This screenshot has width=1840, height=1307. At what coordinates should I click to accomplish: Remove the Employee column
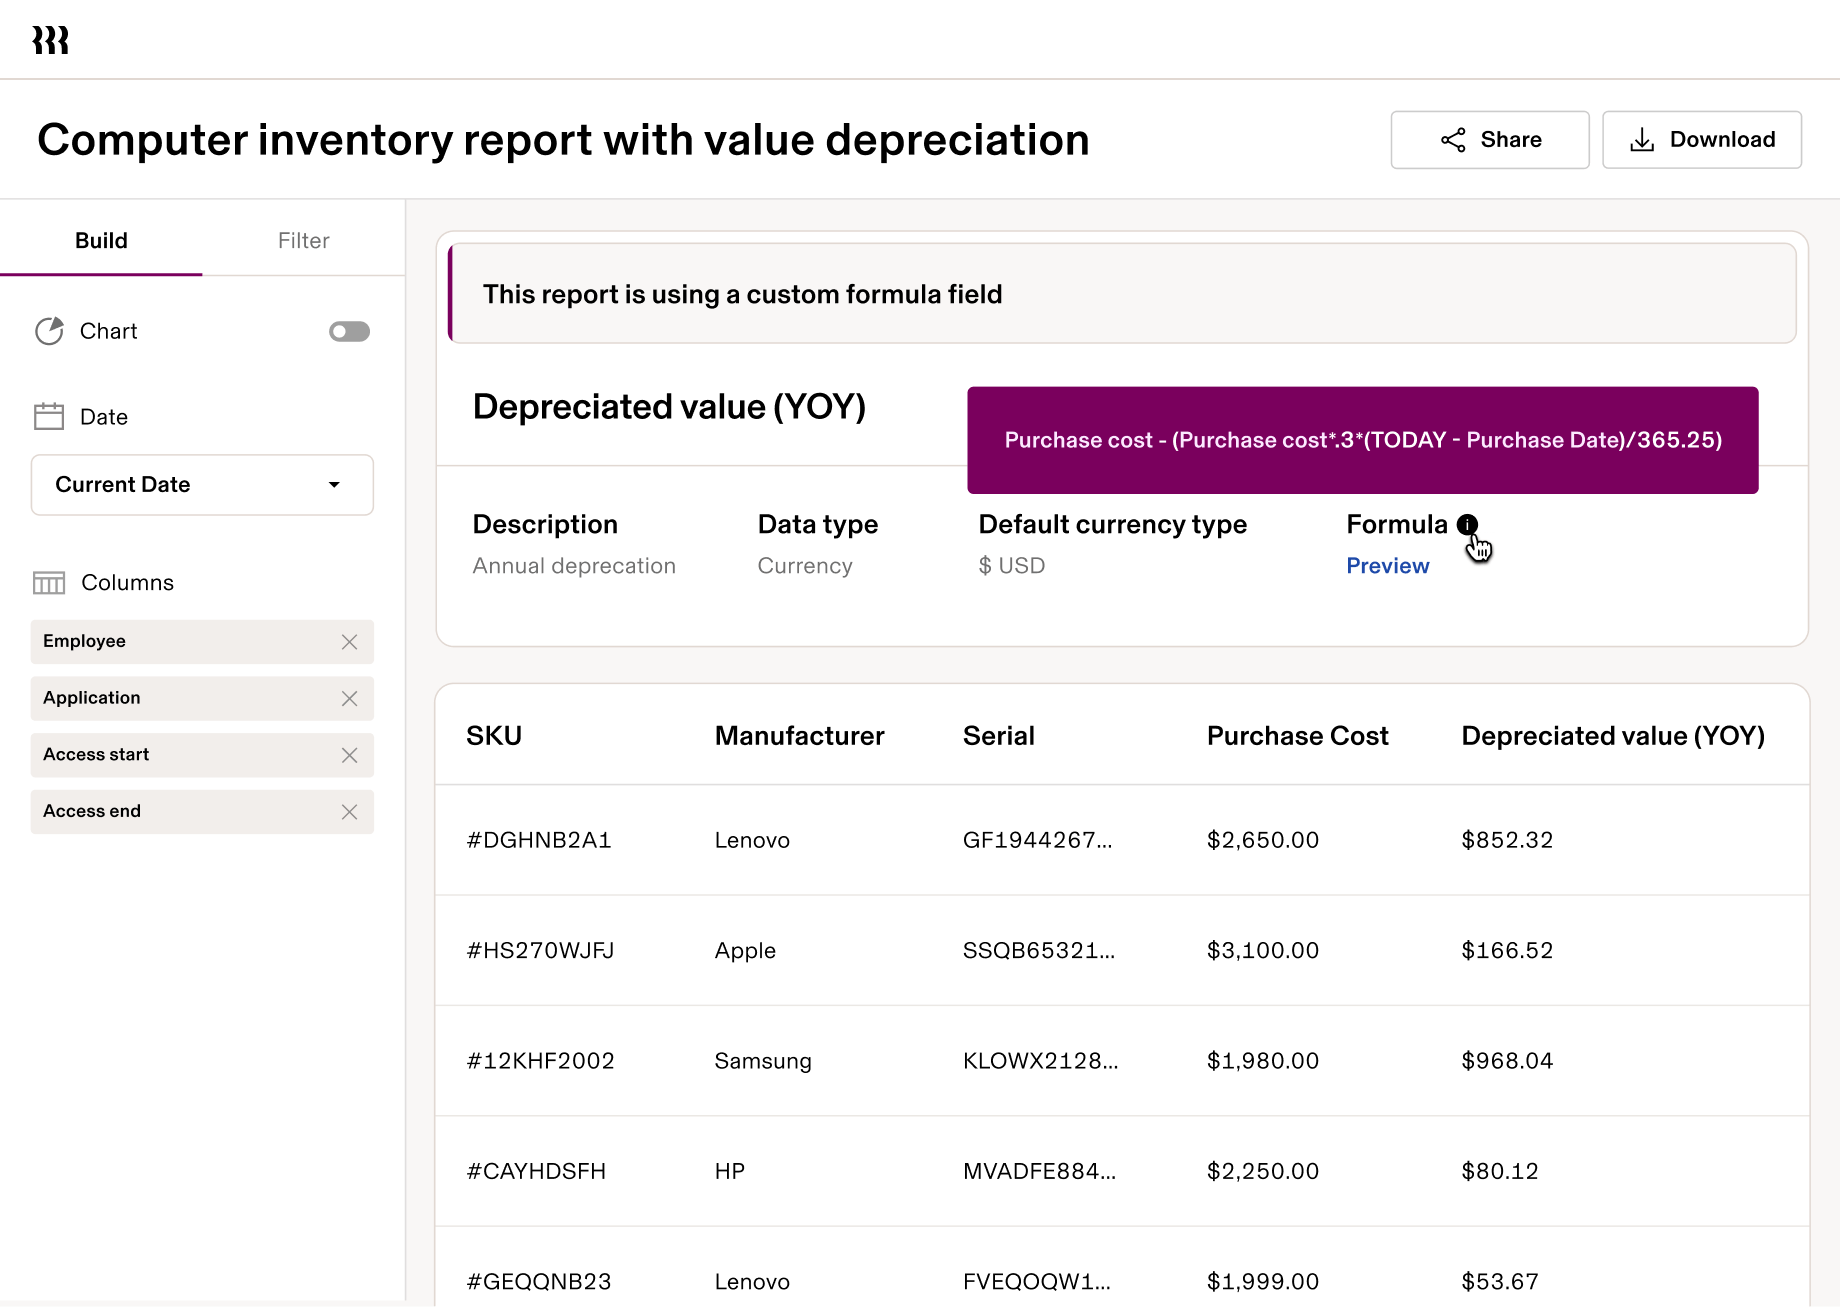[x=350, y=641]
